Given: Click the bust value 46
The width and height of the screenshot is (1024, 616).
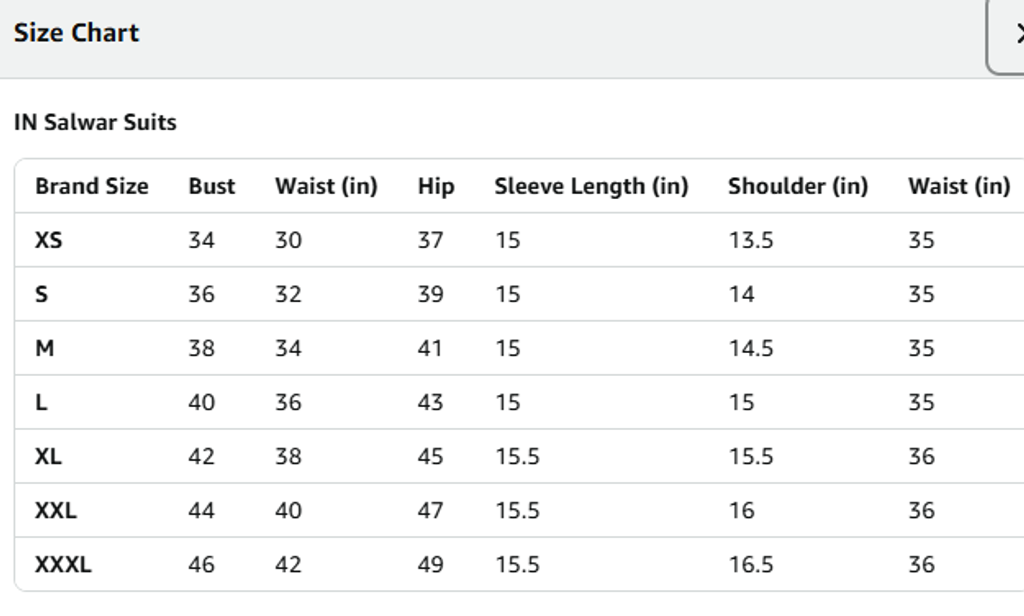Looking at the screenshot, I should 201,565.
